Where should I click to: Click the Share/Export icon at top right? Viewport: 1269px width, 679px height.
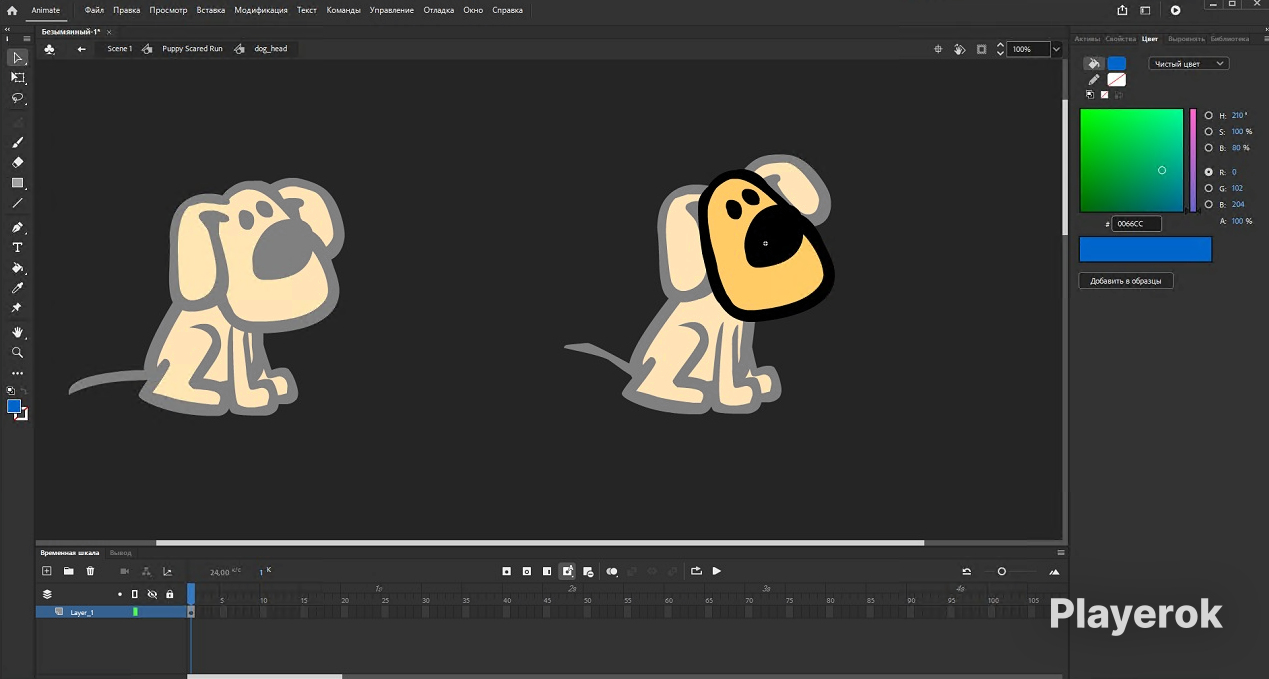[x=1122, y=10]
